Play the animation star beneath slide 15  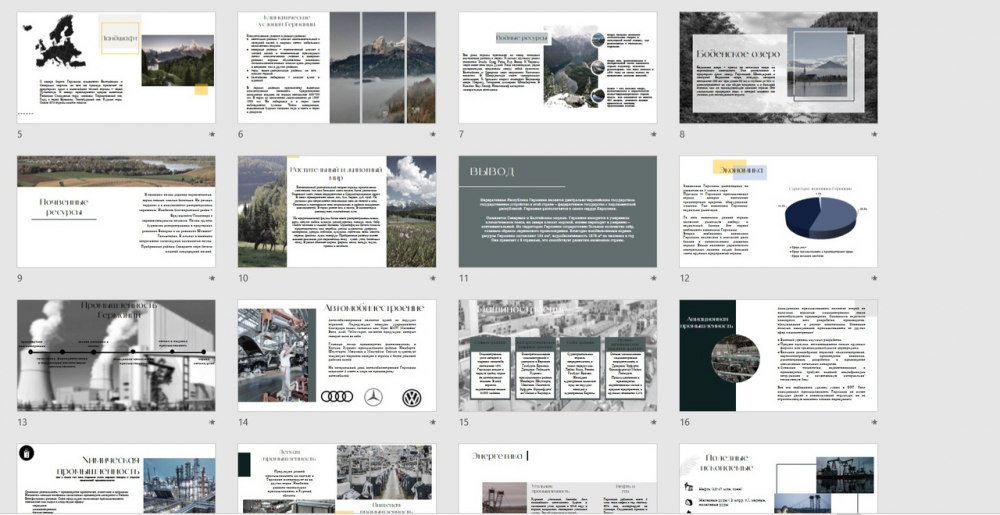tap(653, 423)
